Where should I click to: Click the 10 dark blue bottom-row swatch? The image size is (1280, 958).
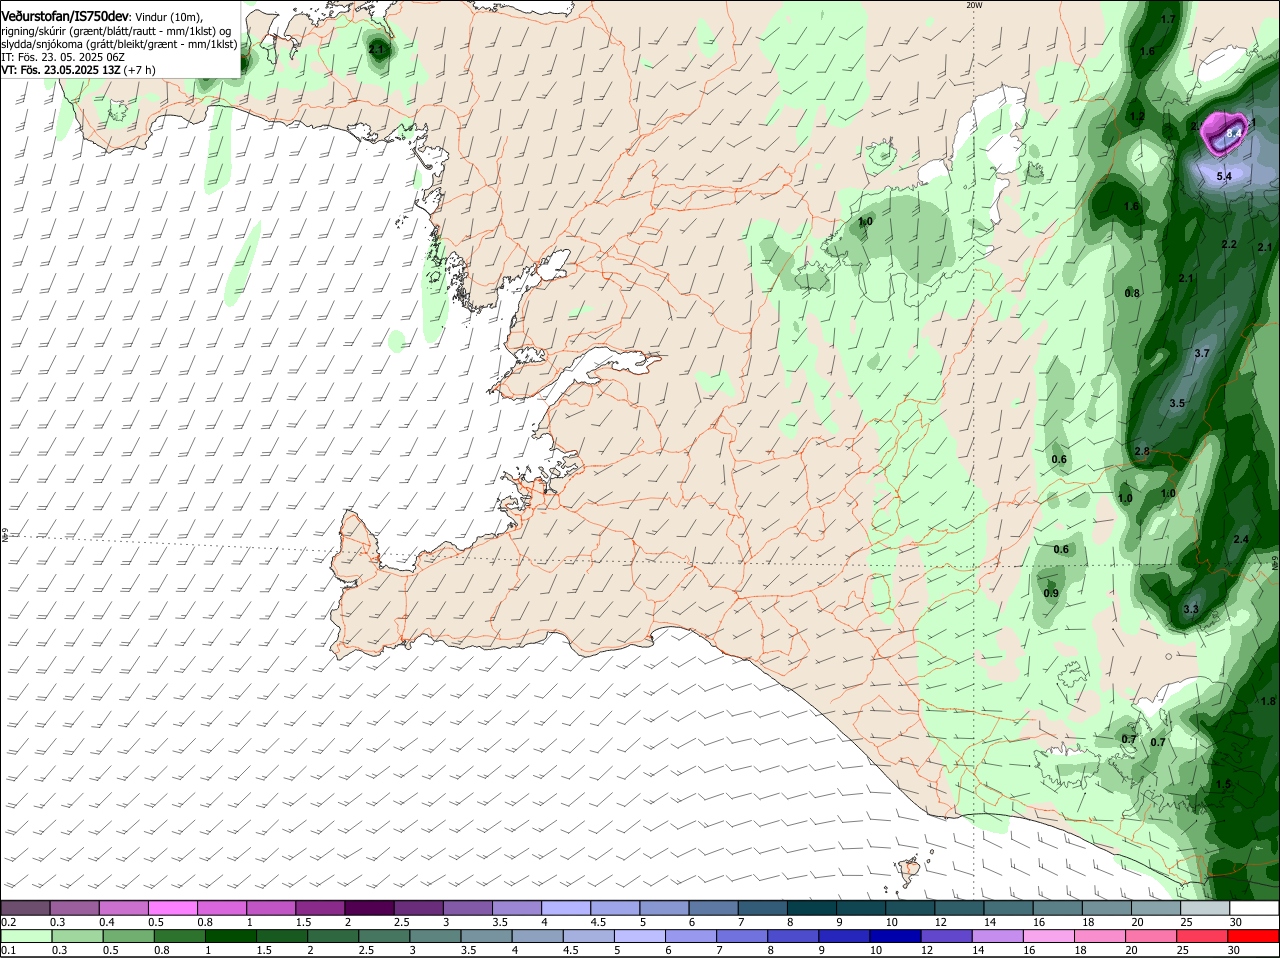click(x=896, y=935)
